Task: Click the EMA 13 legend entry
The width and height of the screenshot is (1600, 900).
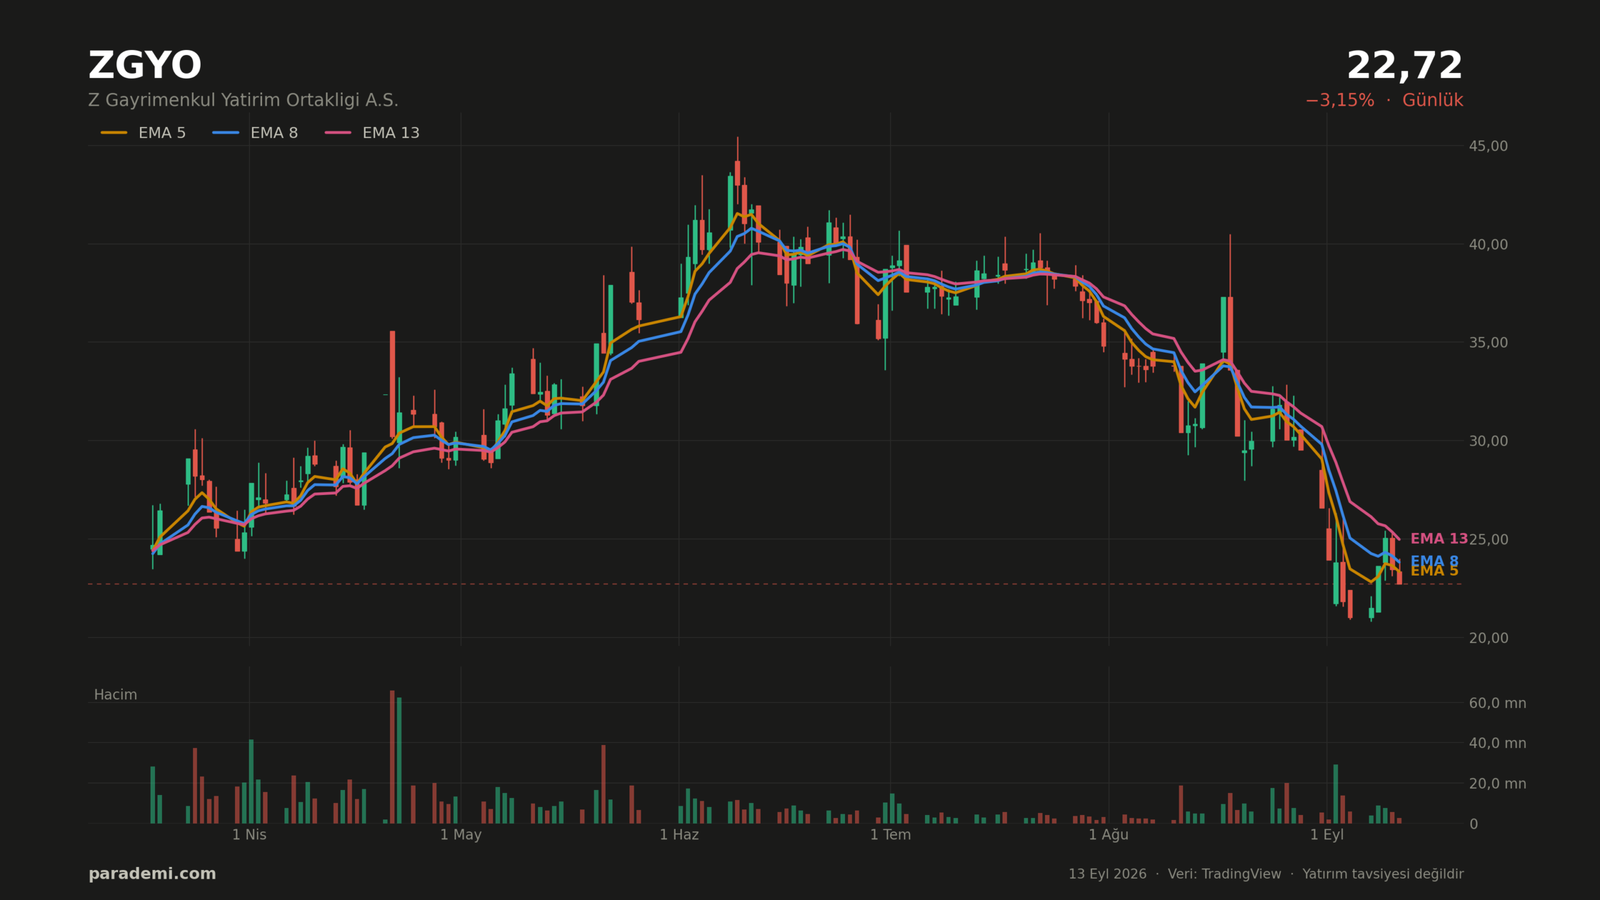Action: click(x=372, y=133)
